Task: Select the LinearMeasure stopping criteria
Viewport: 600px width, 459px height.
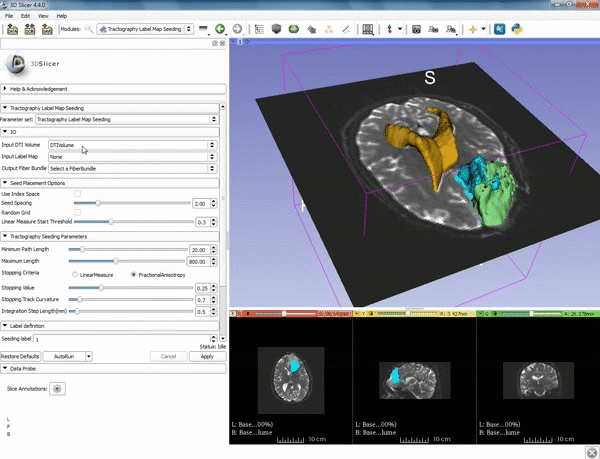Action: pos(76,274)
